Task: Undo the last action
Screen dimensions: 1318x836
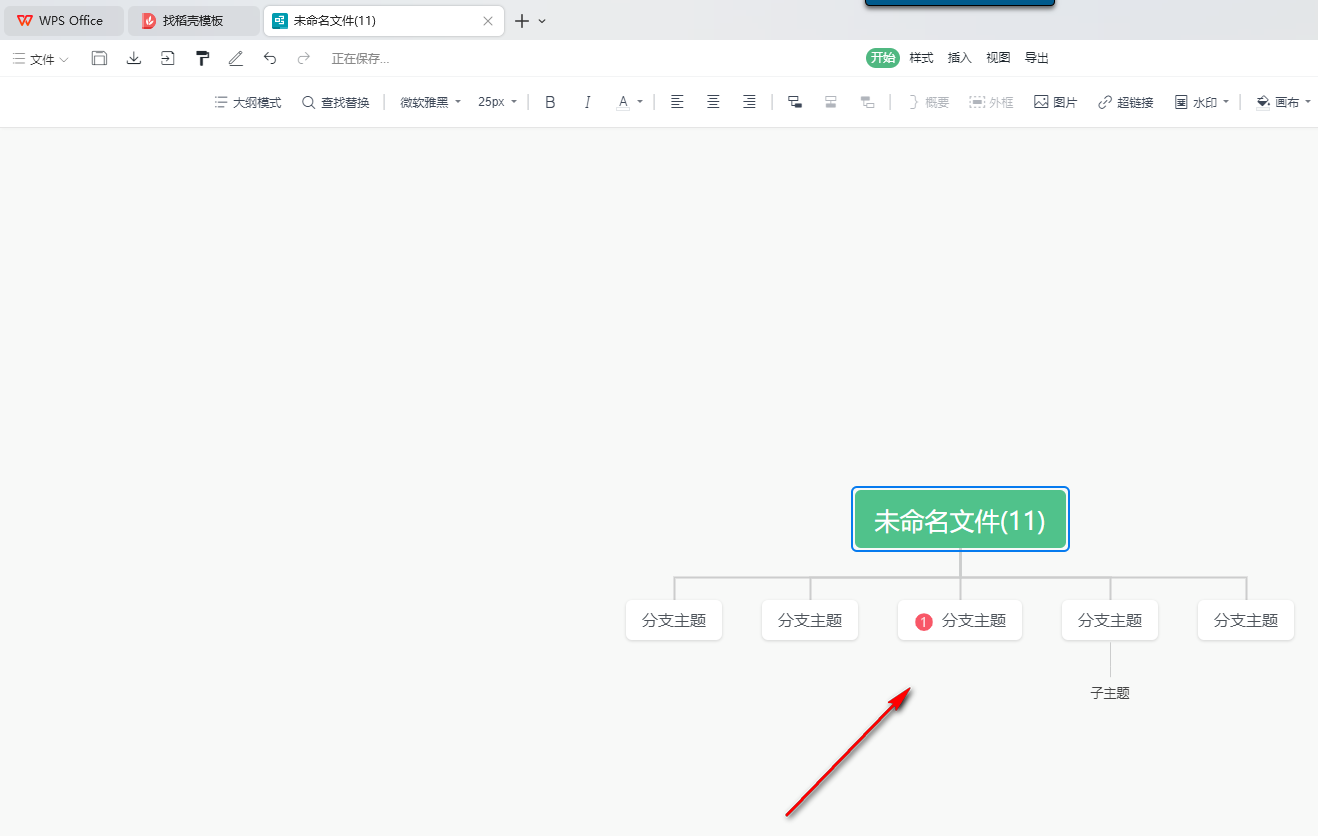Action: pyautogui.click(x=270, y=58)
